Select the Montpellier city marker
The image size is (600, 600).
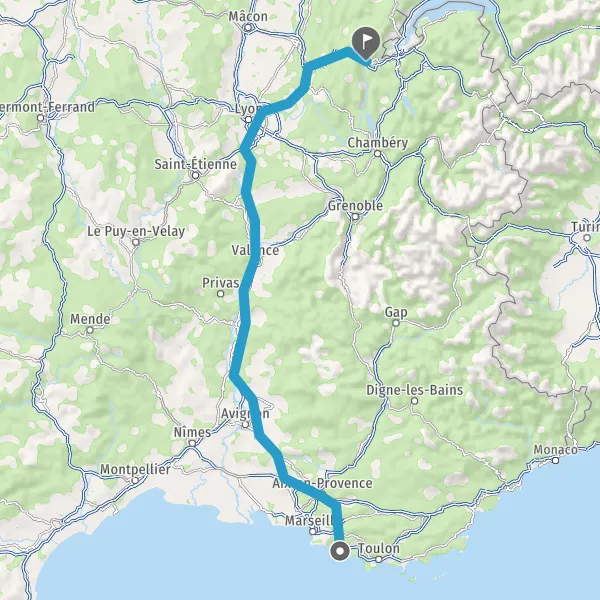point(135,480)
